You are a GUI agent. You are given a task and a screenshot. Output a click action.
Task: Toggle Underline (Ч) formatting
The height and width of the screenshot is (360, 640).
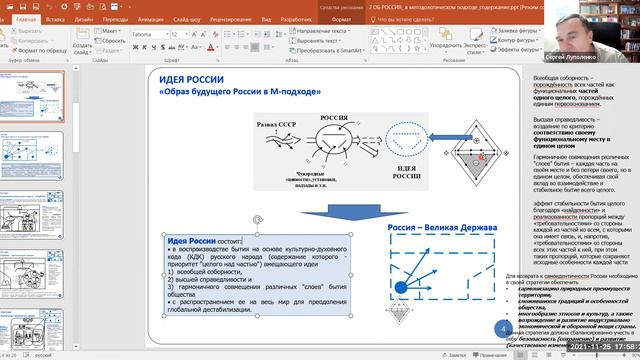click(153, 47)
